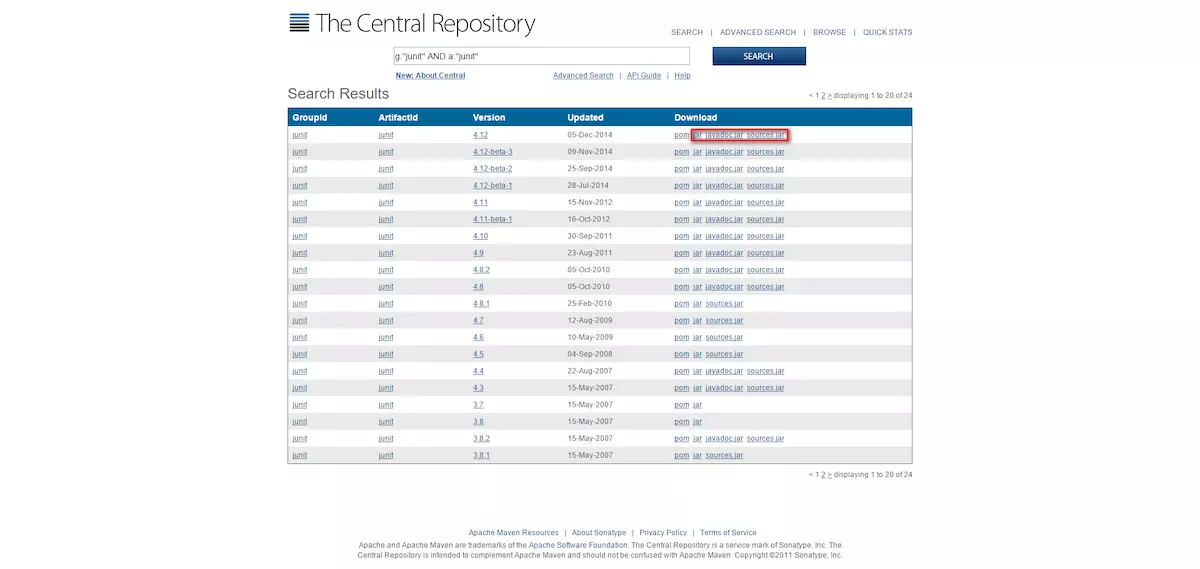The width and height of the screenshot is (1200, 569).
Task: Open the New: About Central link
Action: point(430,76)
